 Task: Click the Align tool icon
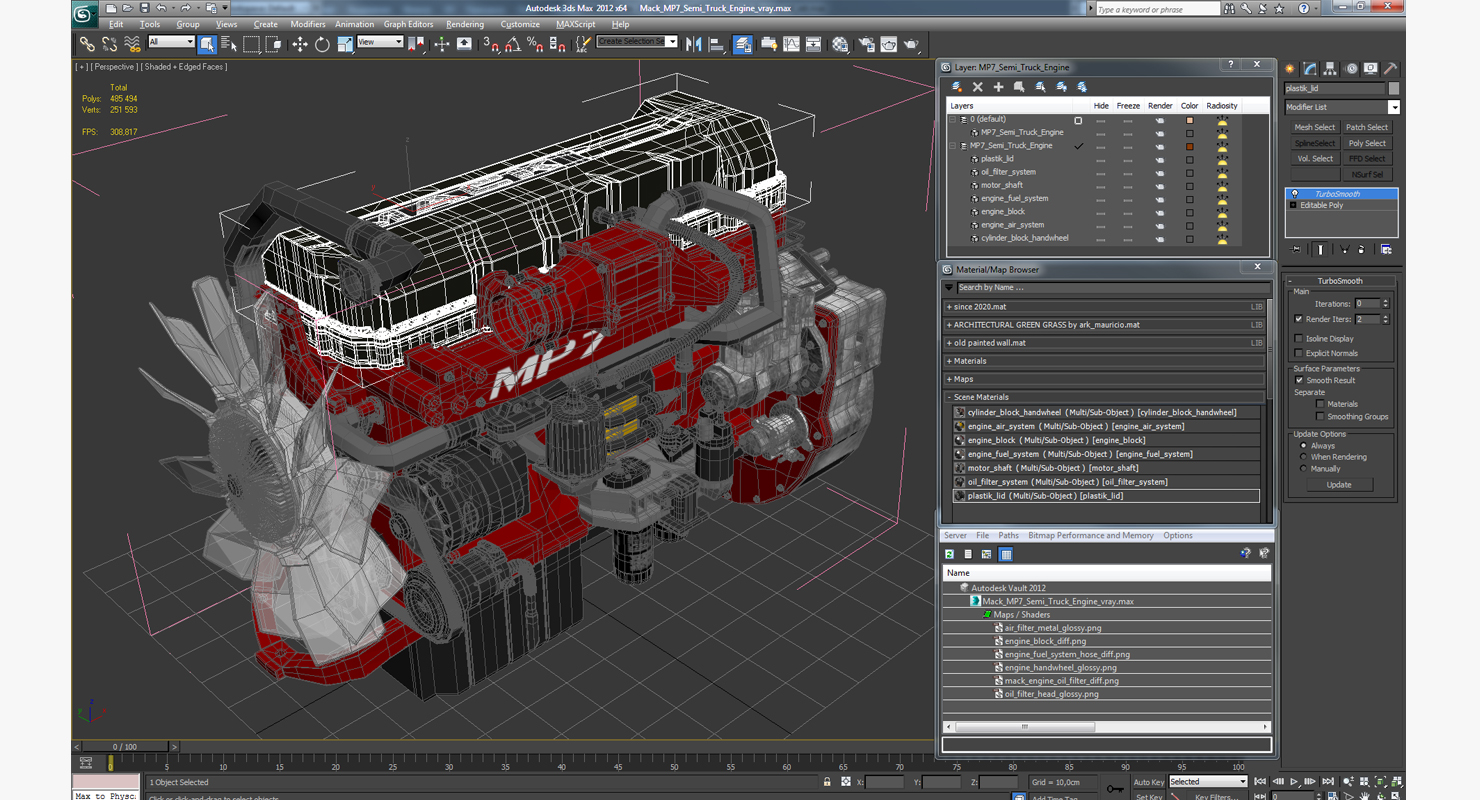coord(716,44)
